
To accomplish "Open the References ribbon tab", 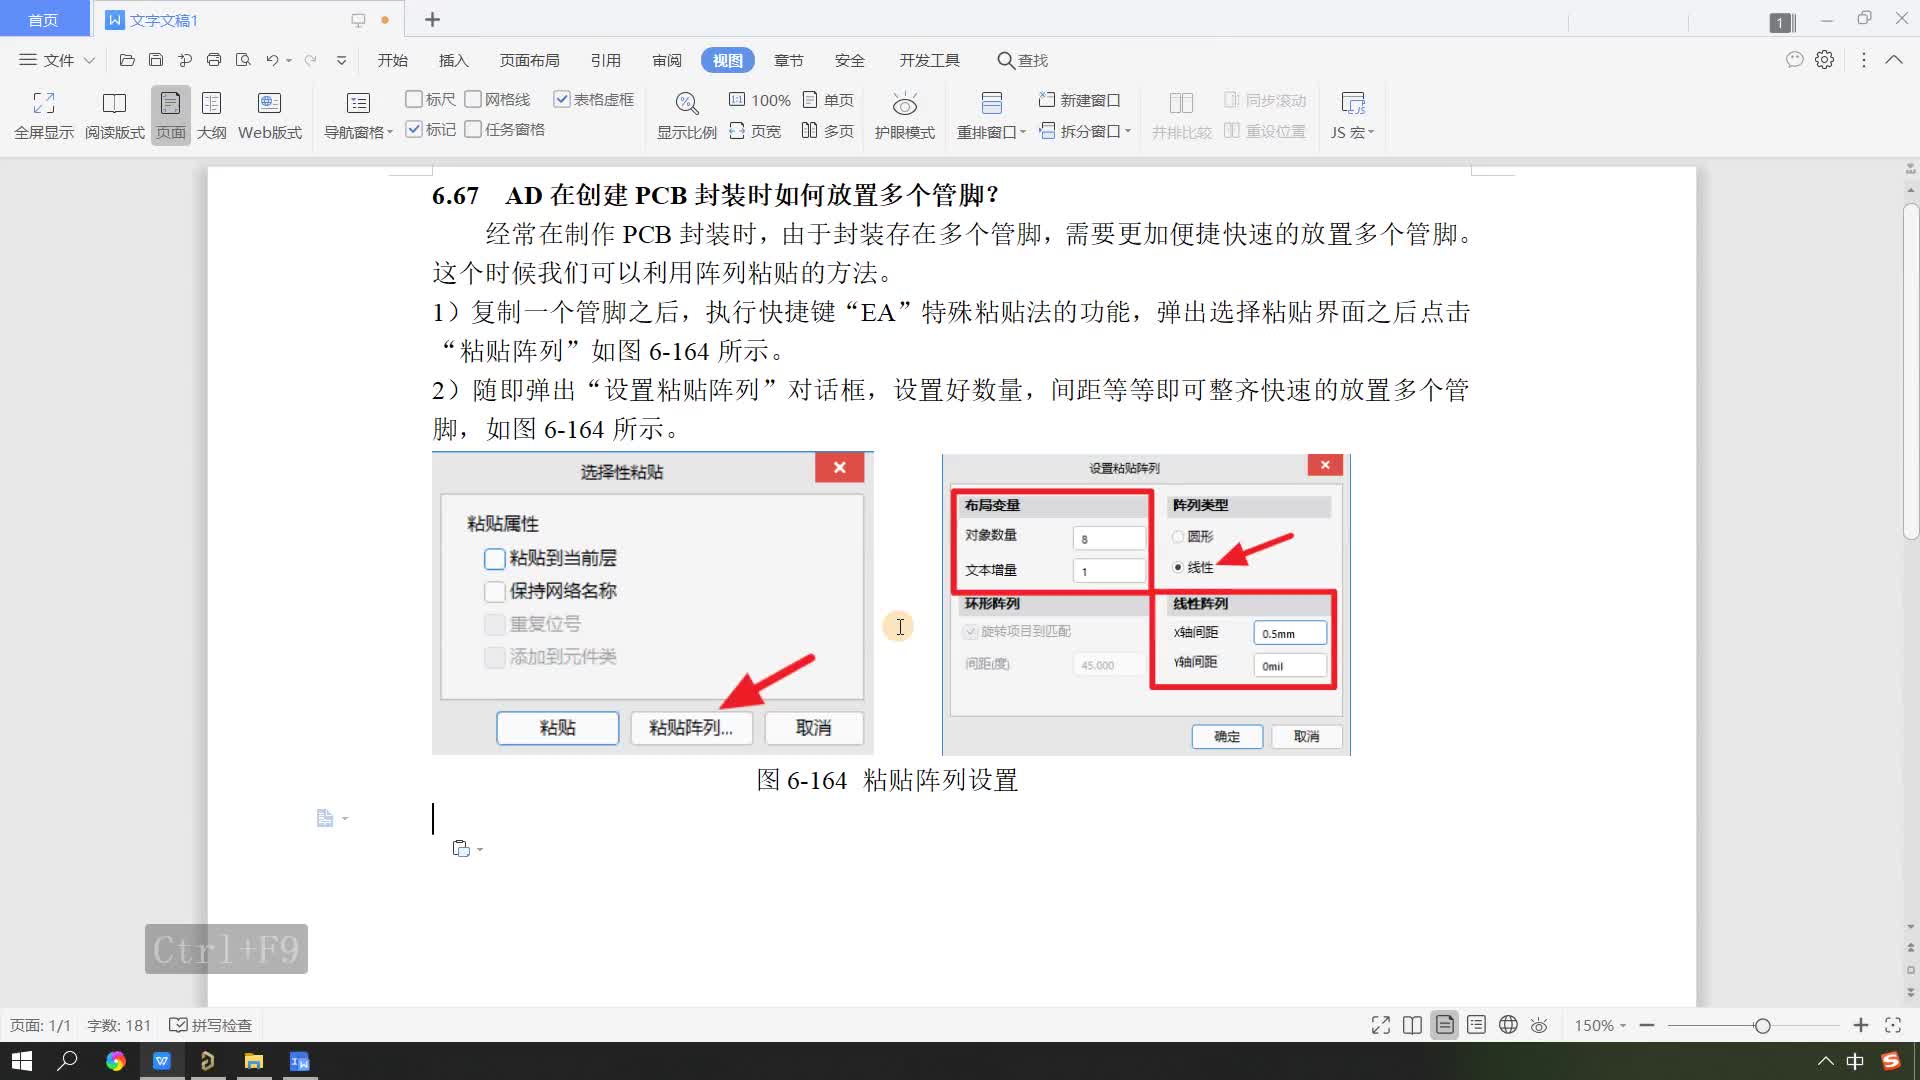I will pos(605,60).
